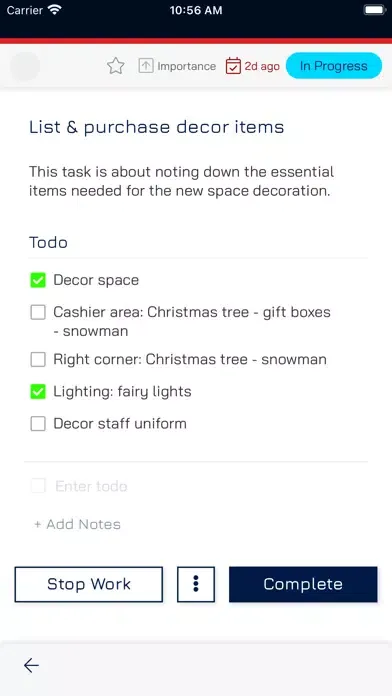Screen dimensions: 392x696
Task: Star this task as favorite
Action: pyautogui.click(x=116, y=66)
